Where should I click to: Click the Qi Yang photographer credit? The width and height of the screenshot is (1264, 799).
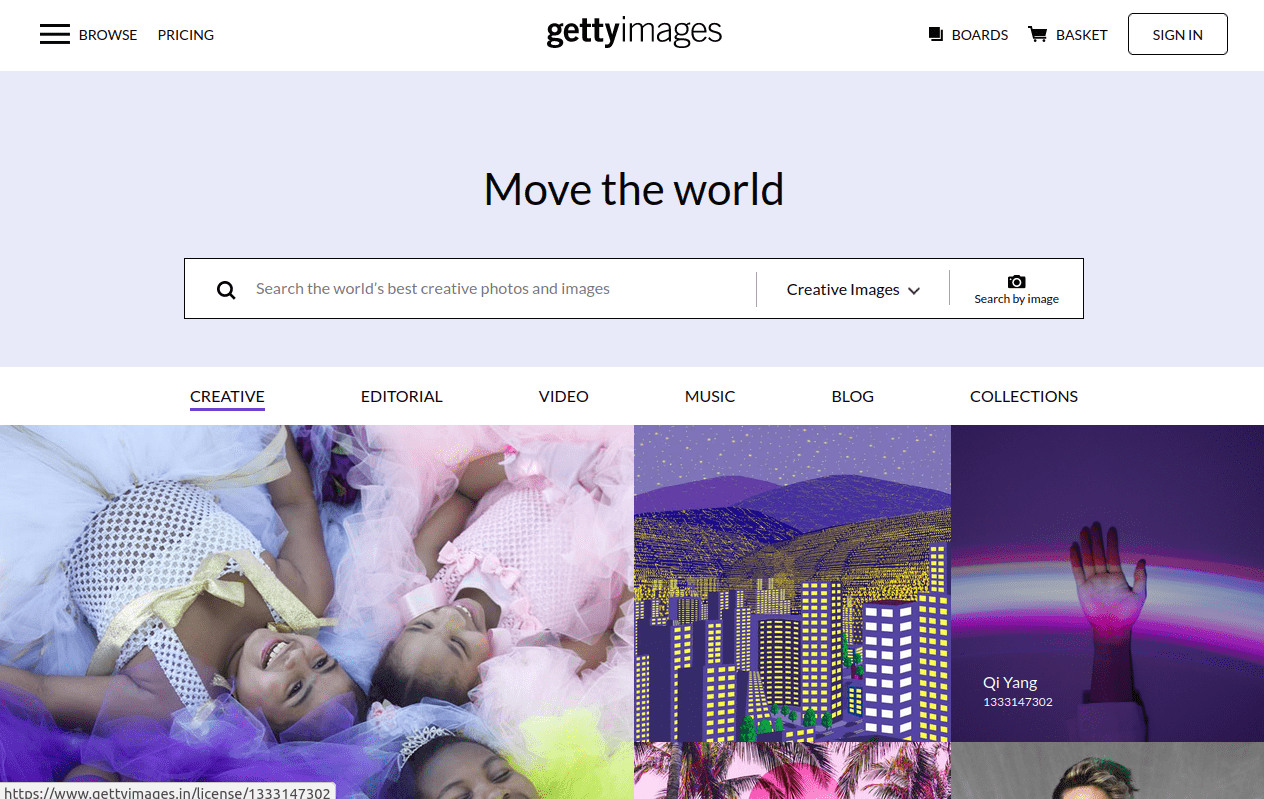click(x=1010, y=682)
